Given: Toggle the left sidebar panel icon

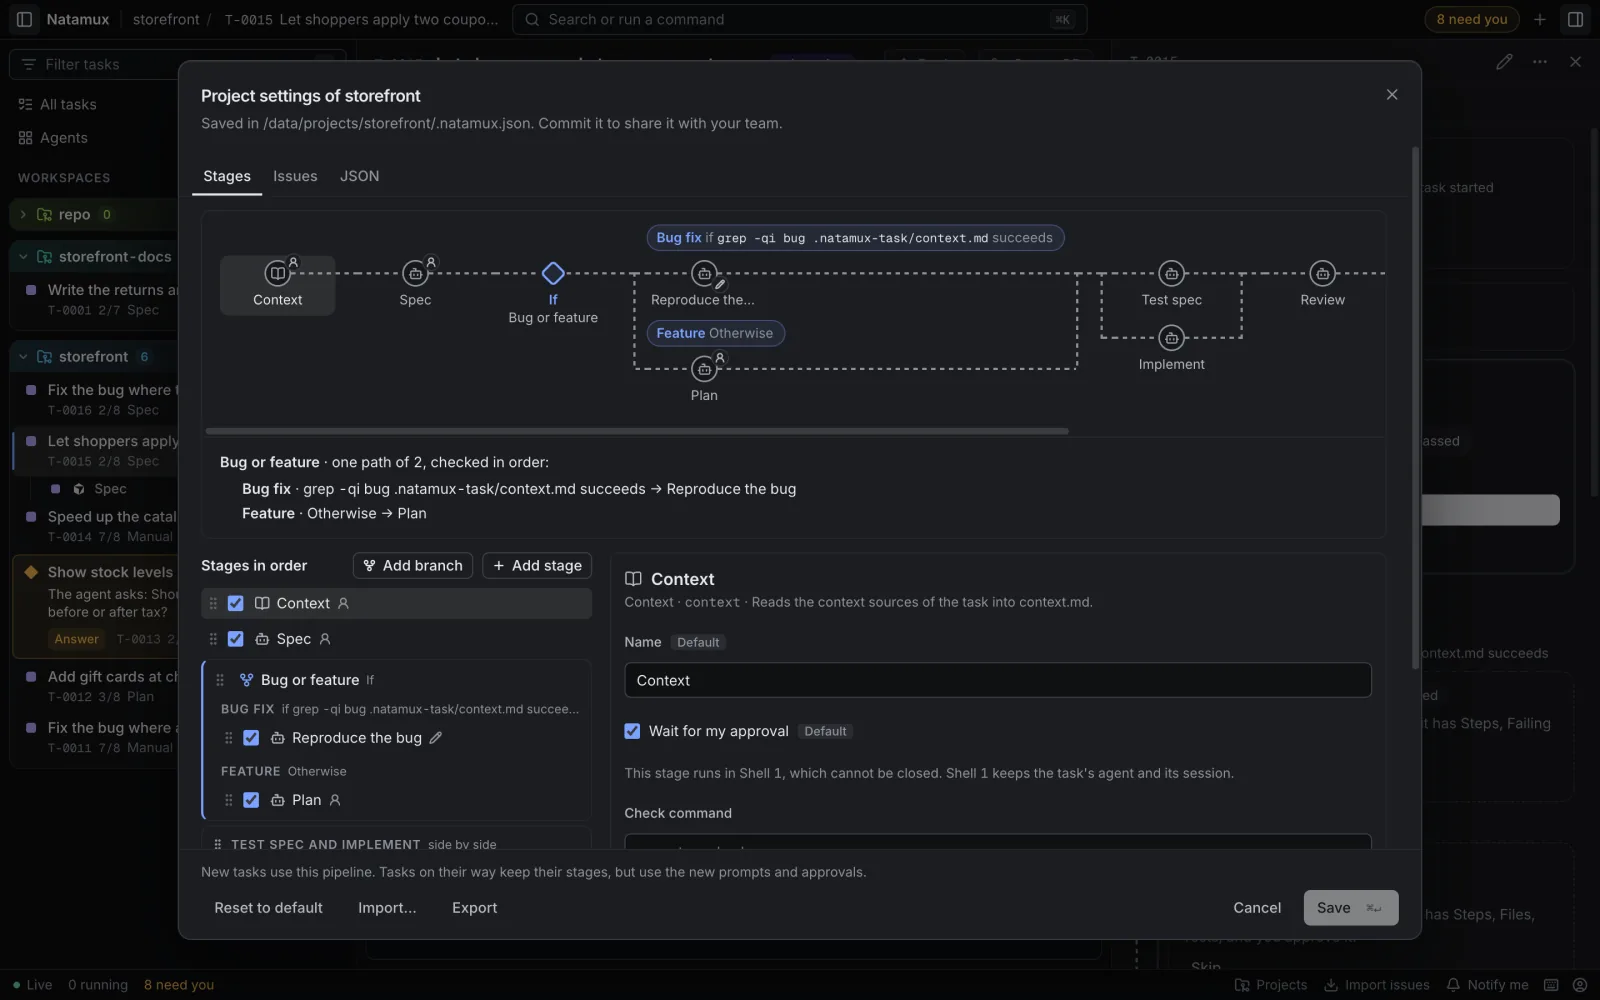Looking at the screenshot, I should click(24, 19).
